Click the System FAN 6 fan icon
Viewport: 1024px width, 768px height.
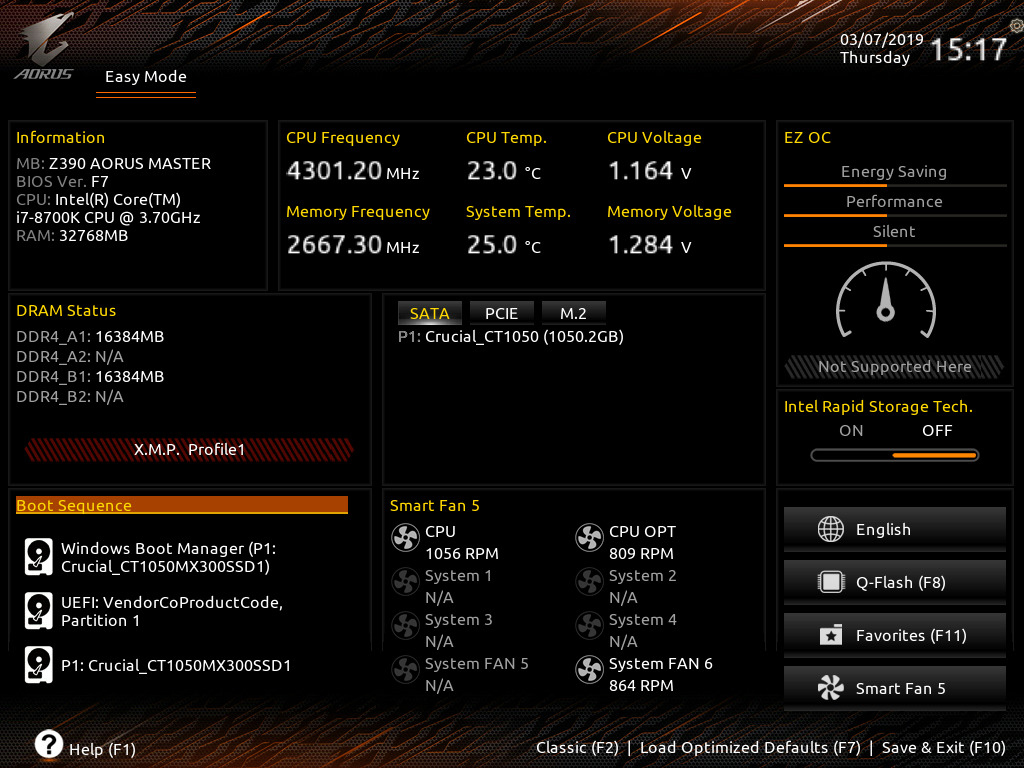[590, 669]
